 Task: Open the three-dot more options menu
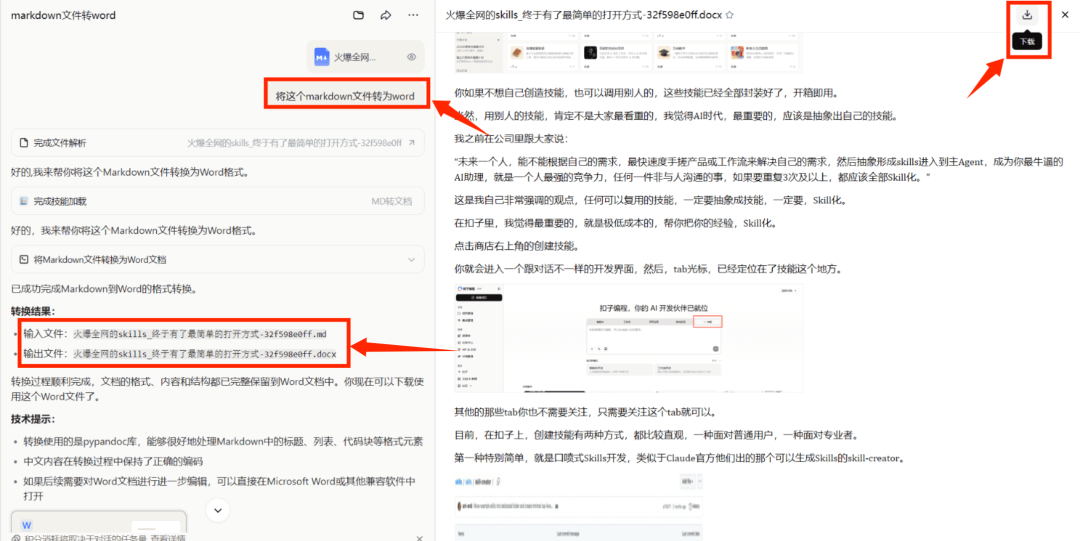tap(413, 15)
